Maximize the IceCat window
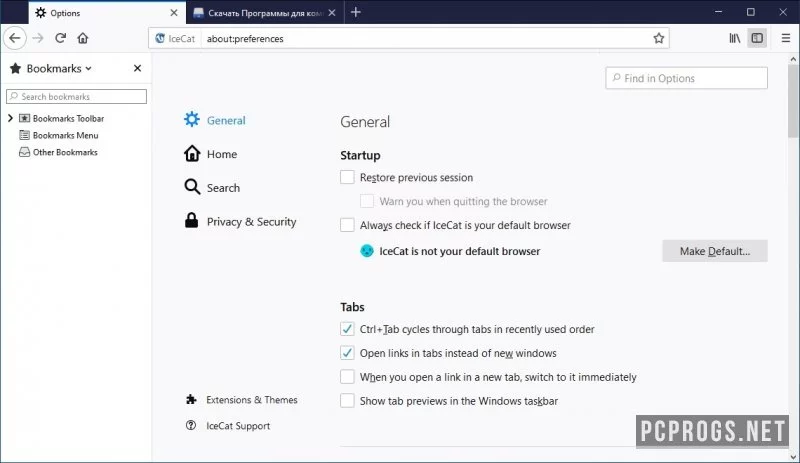800x463 pixels. point(751,12)
